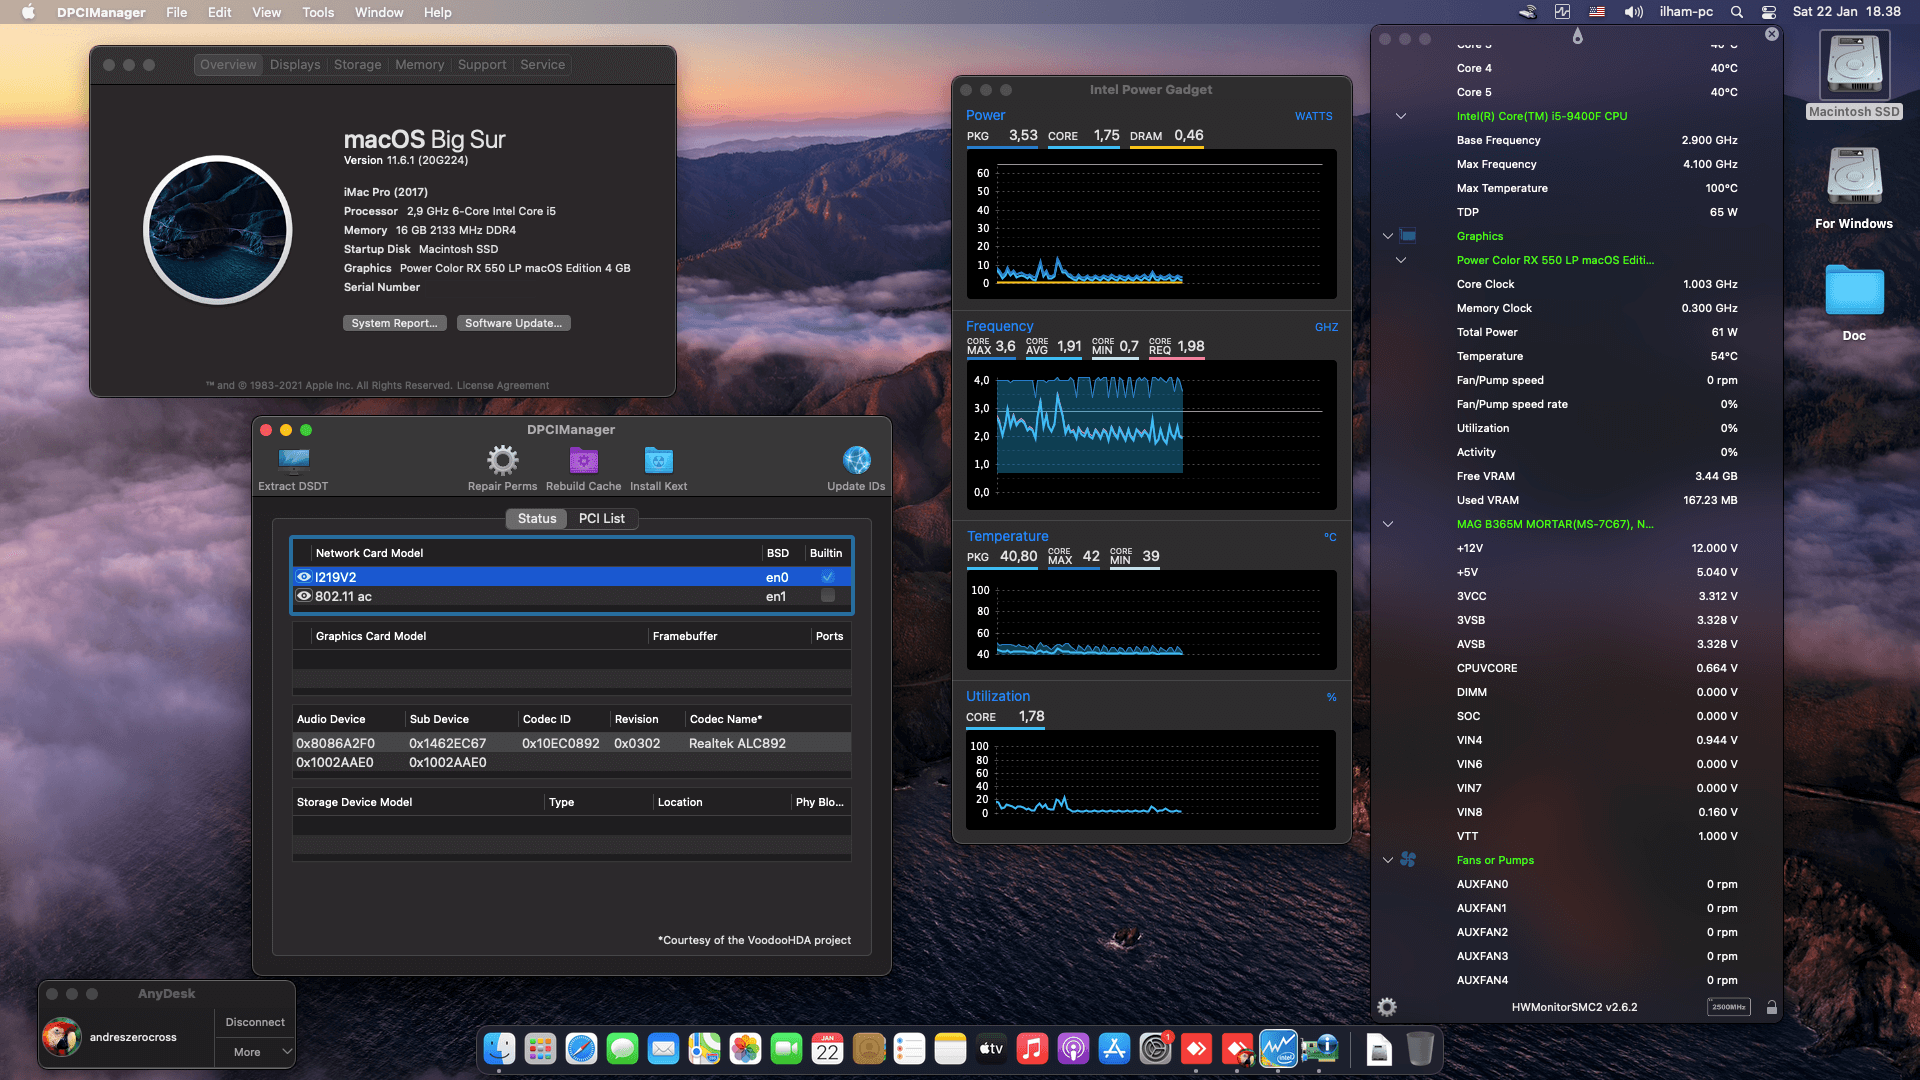Image resolution: width=1920 pixels, height=1080 pixels.
Task: Open the File menu
Action: (177, 12)
